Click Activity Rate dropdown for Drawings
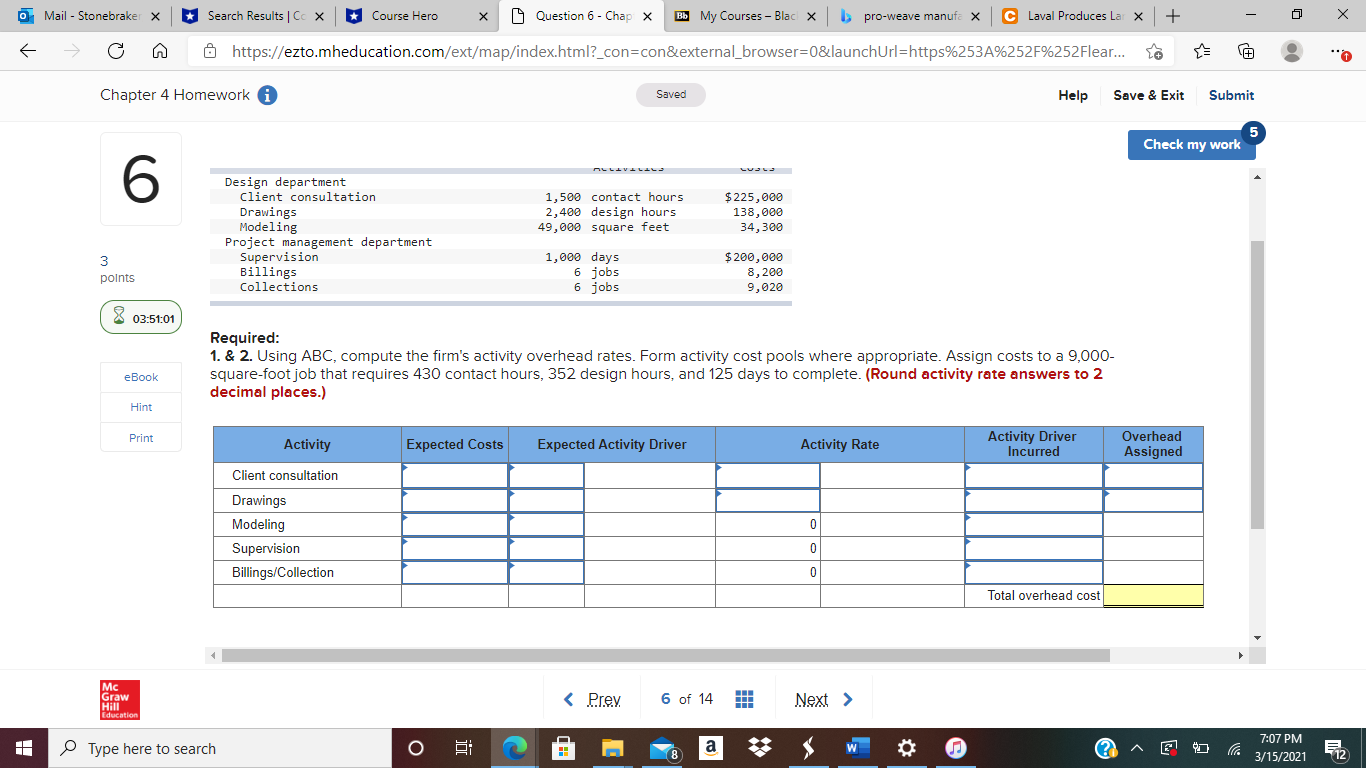Viewport: 1366px width, 768px height. pyautogui.click(x=768, y=500)
